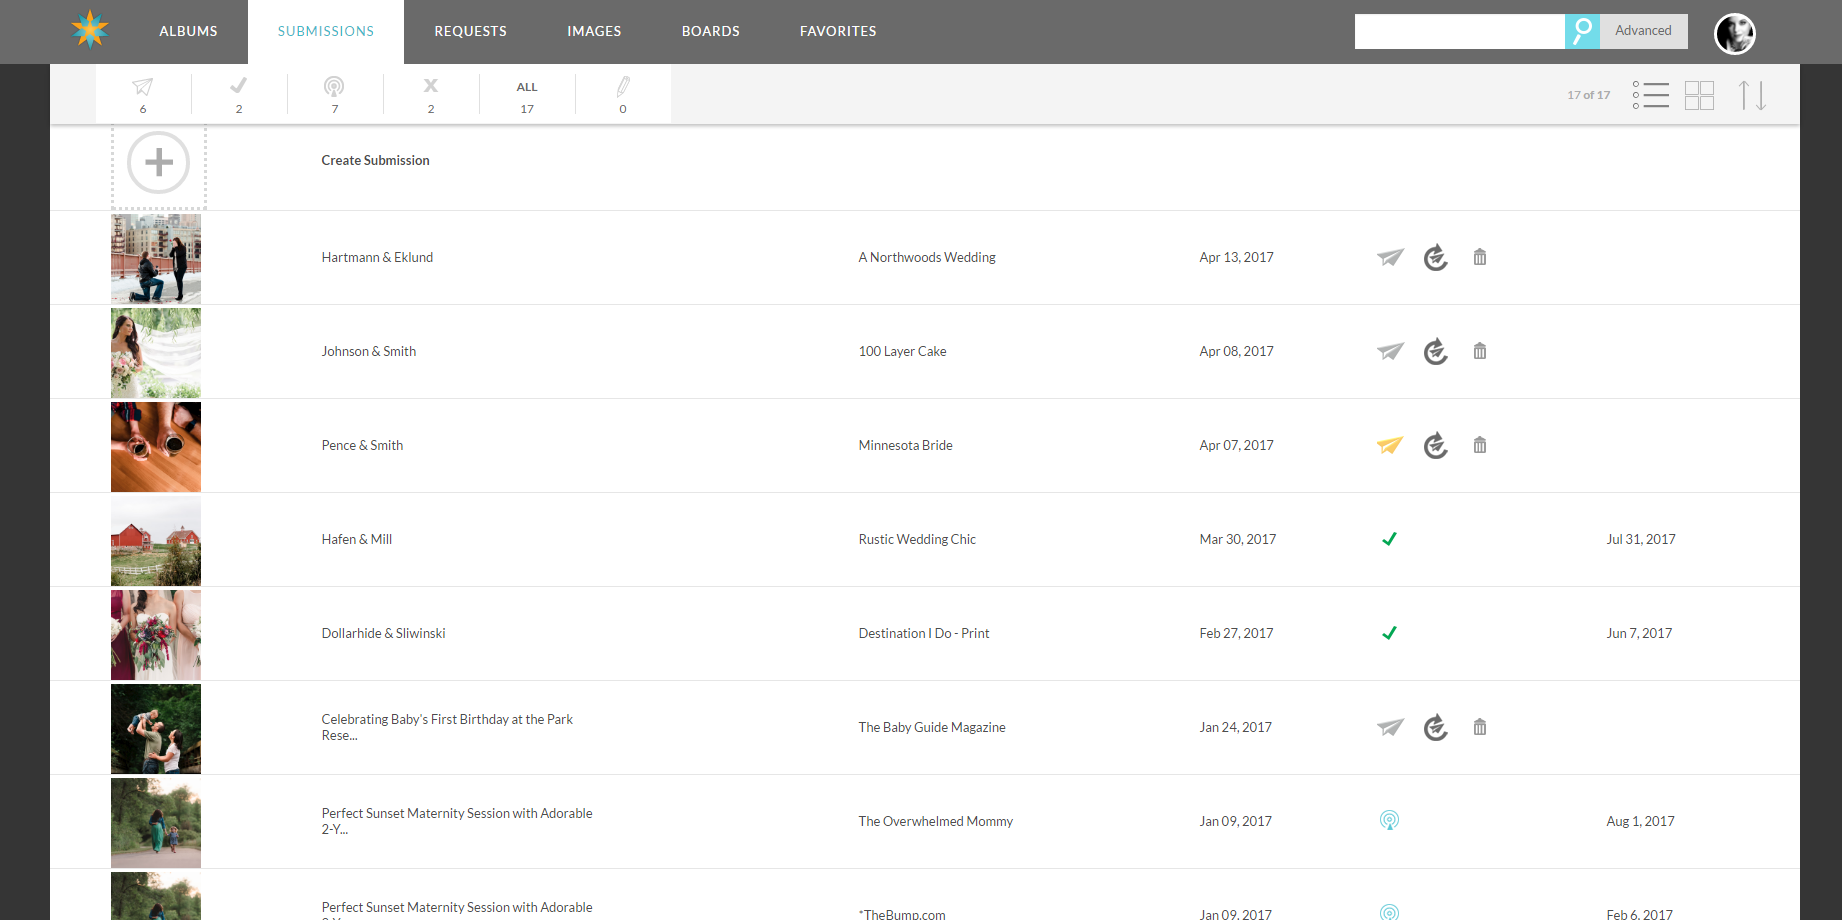
Task: Click the magnifier search button
Action: (x=1582, y=31)
